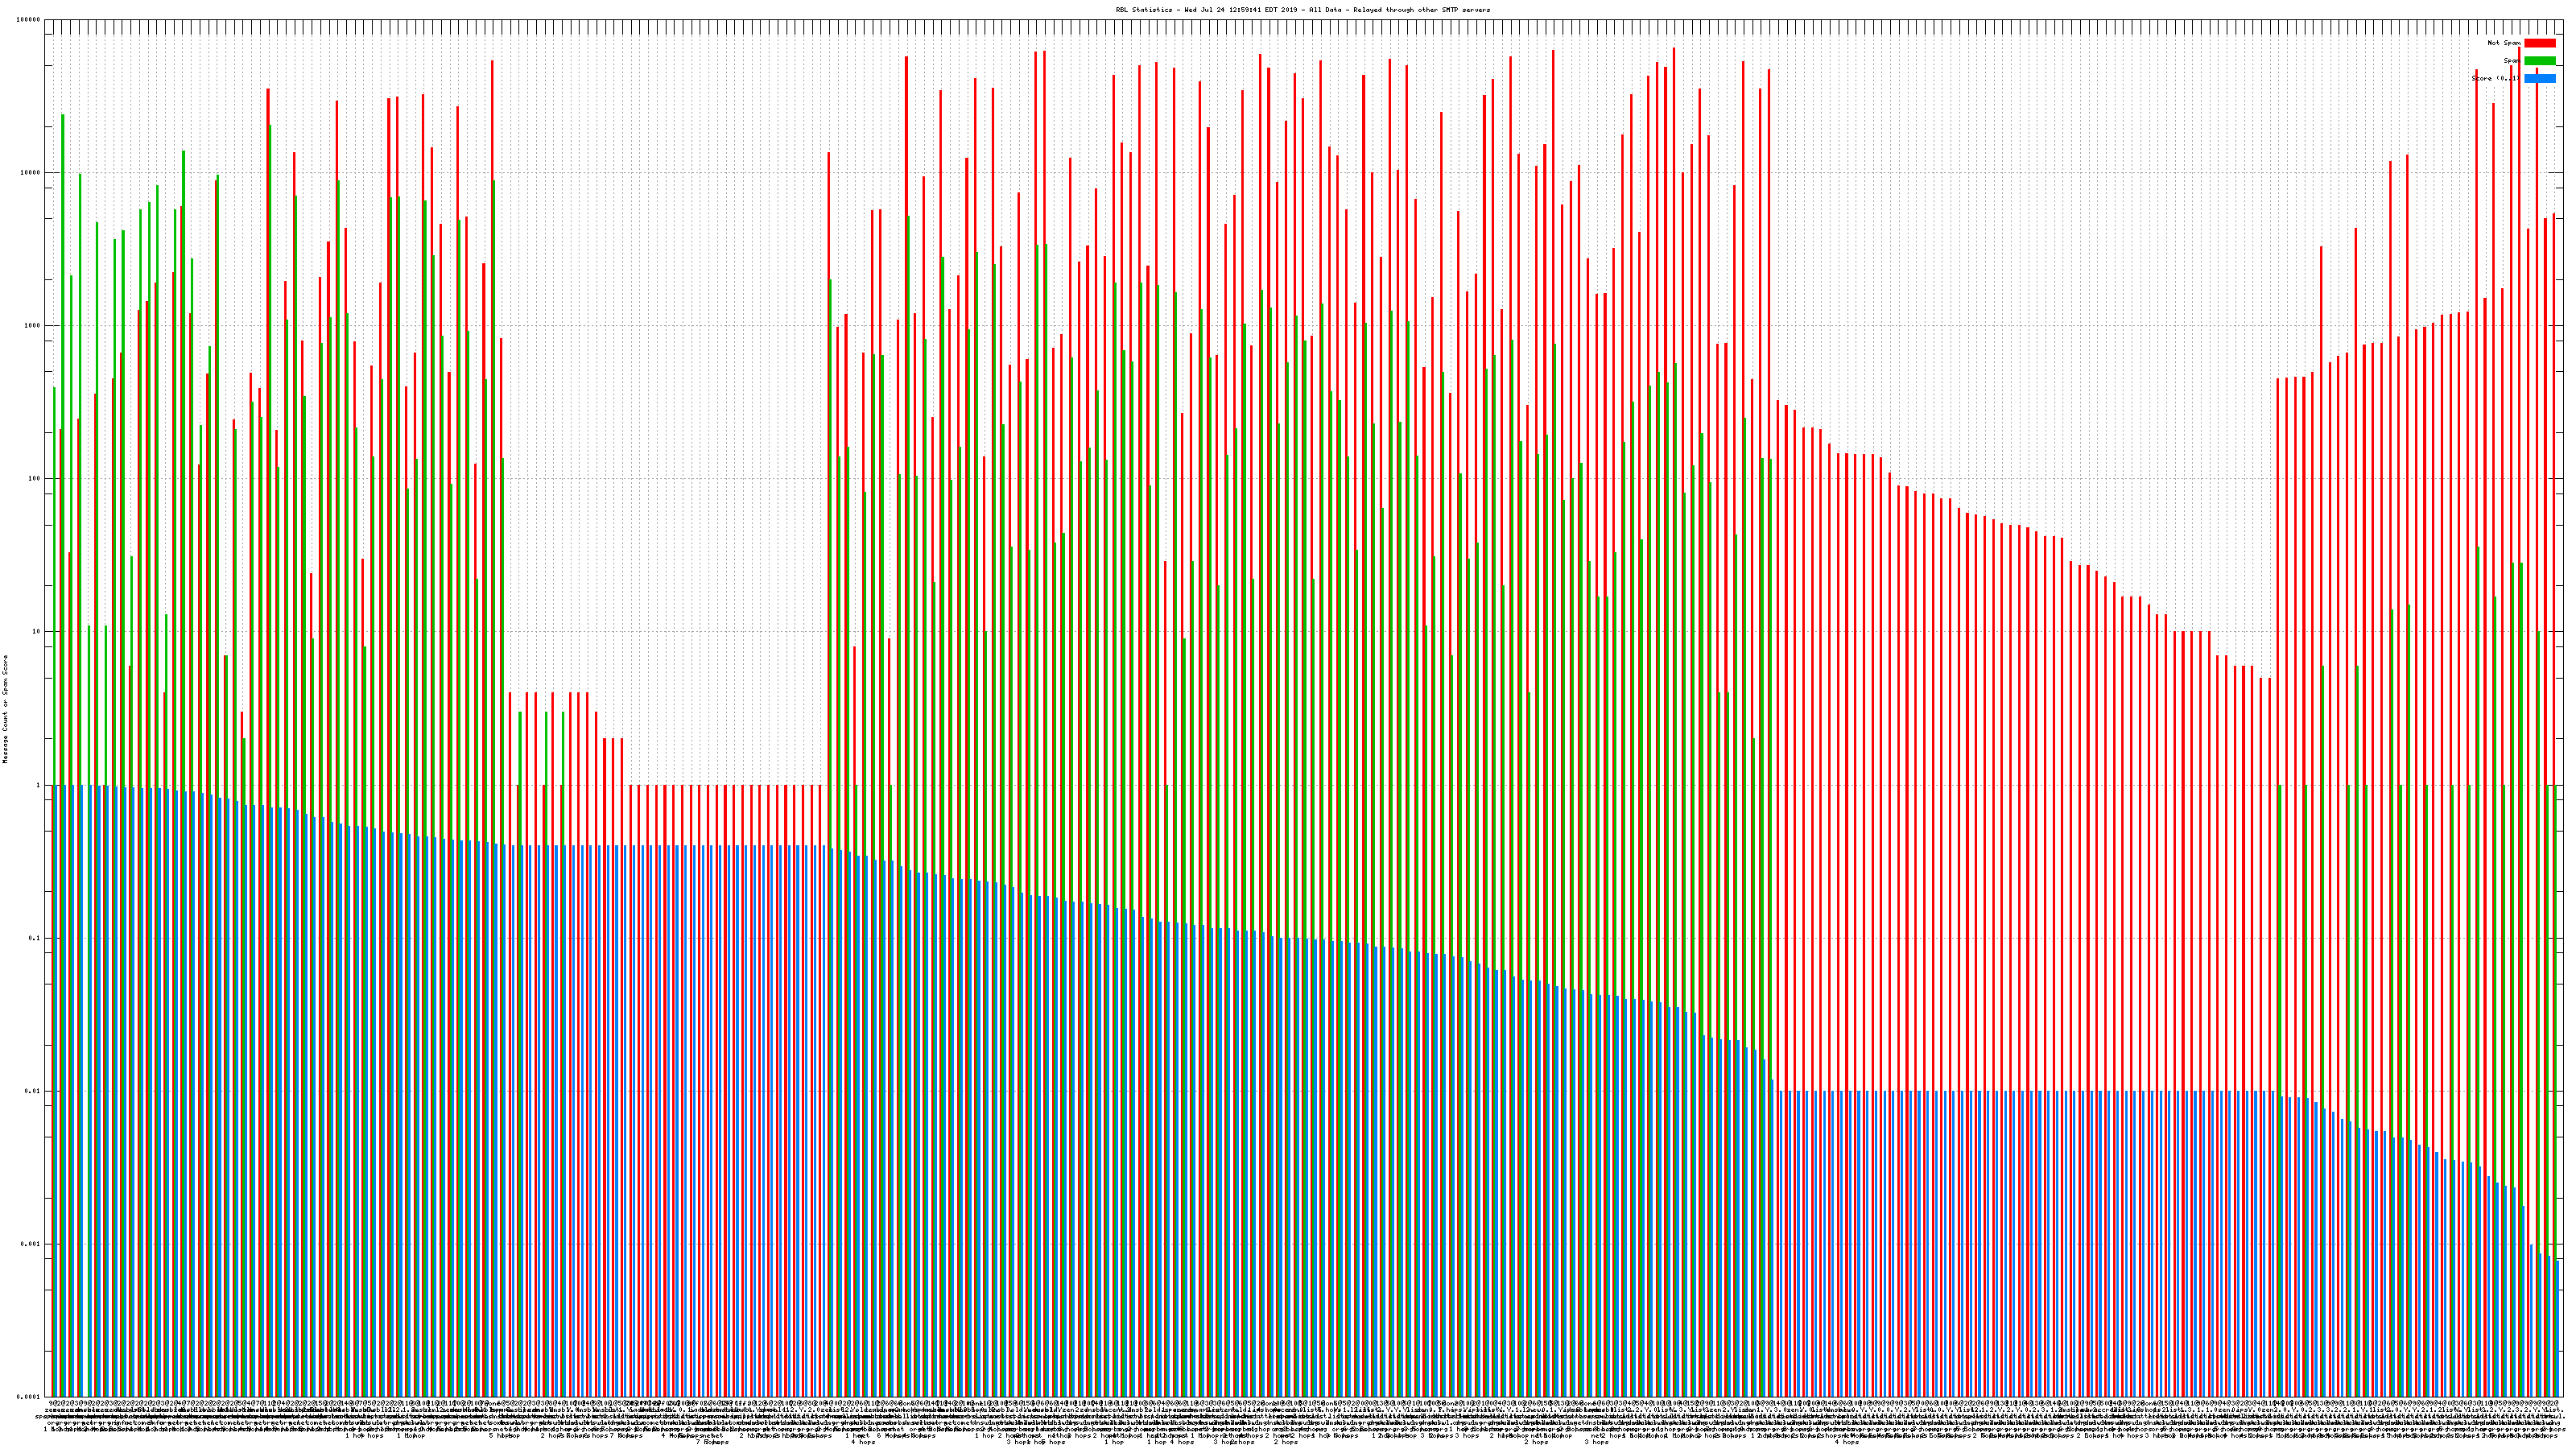Click the 100 y-axis tick label

click(x=33, y=479)
